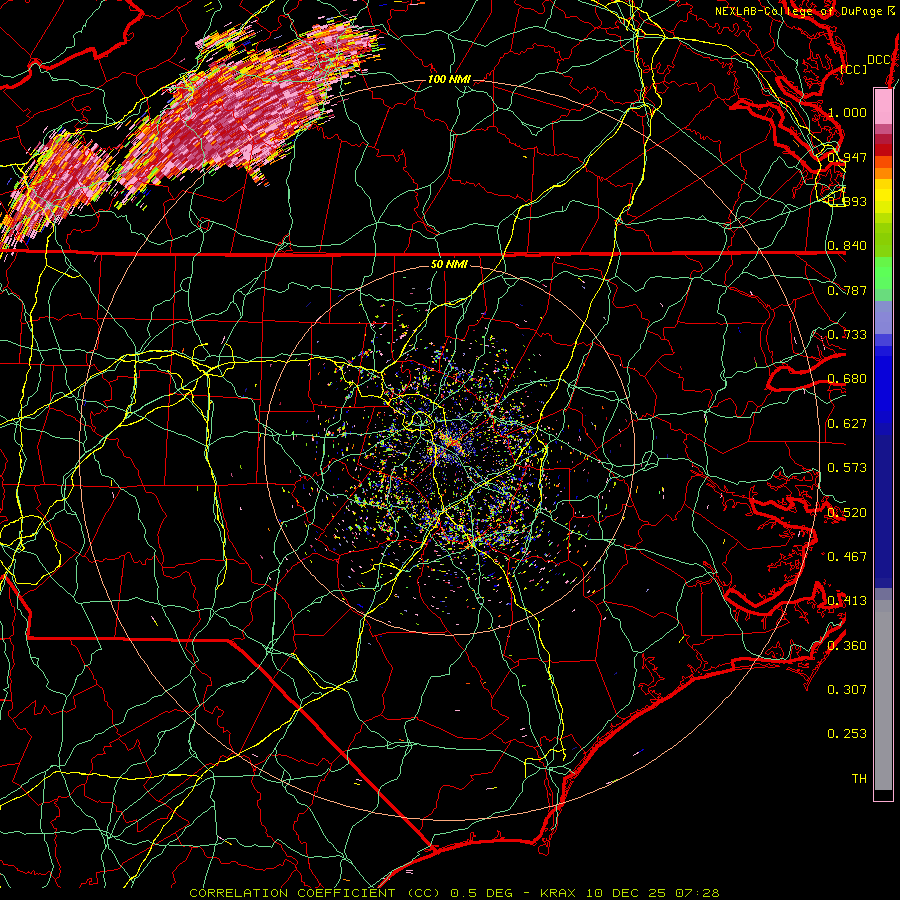The width and height of the screenshot is (900, 900).
Task: Click the 0.840 legend value
Action: click(847, 246)
